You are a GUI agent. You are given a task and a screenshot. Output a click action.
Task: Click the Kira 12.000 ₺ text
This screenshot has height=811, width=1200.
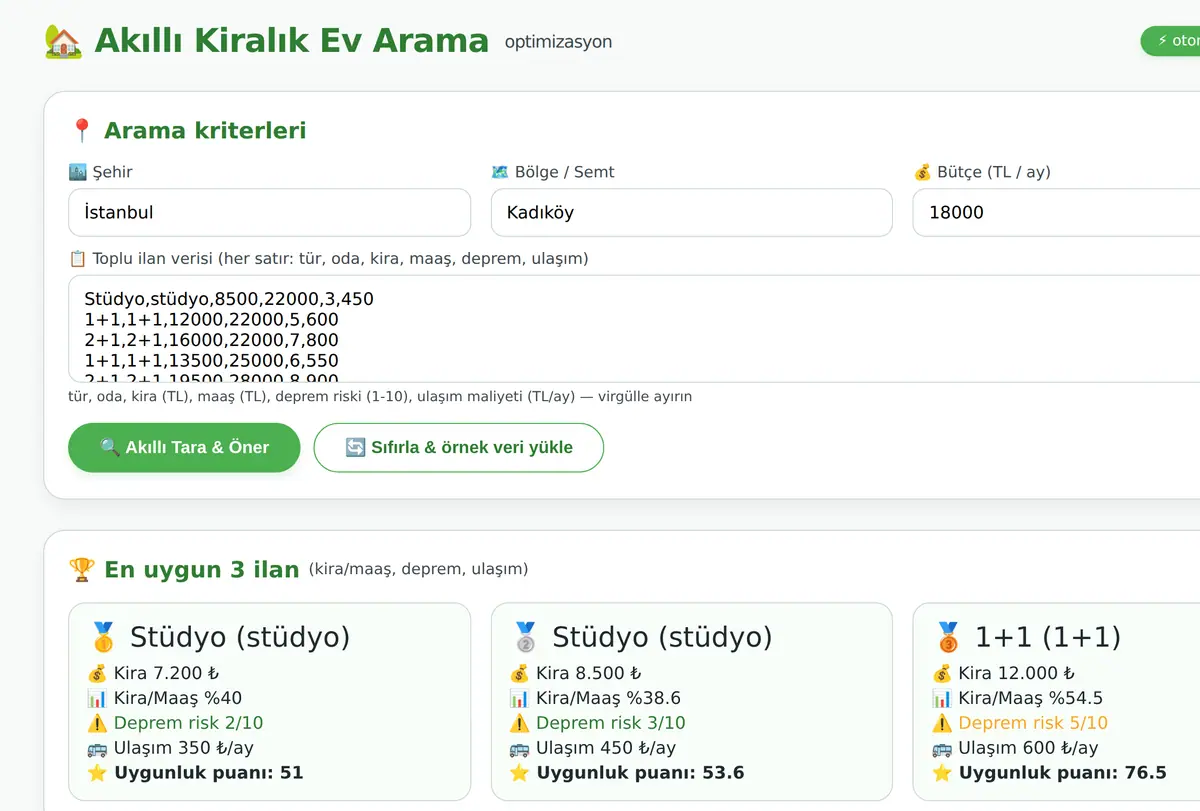pos(1017,673)
